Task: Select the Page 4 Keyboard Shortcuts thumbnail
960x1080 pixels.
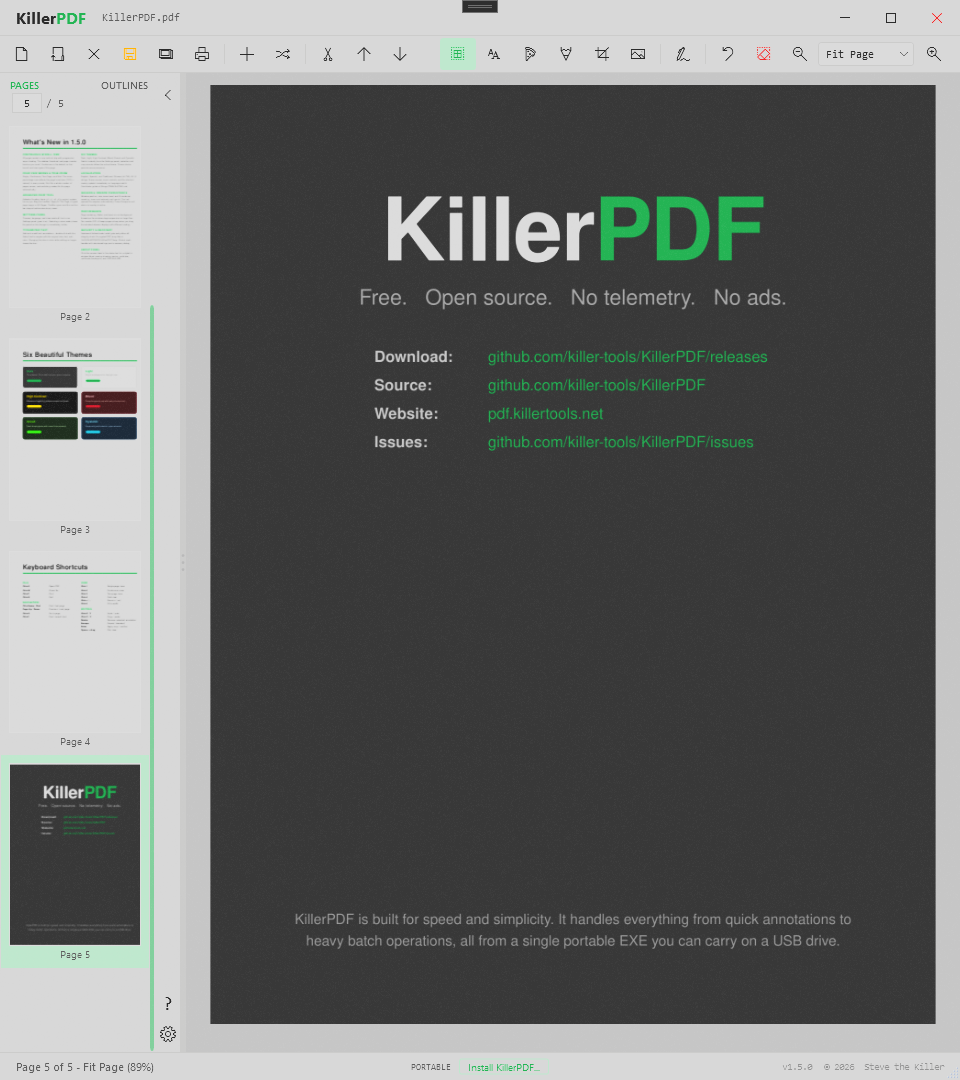Action: (x=75, y=641)
